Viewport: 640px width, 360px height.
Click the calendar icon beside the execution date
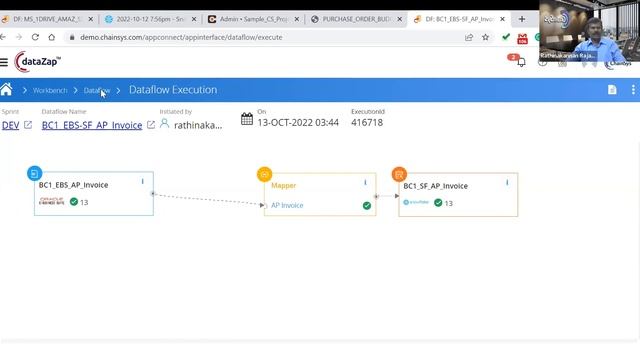(x=247, y=119)
